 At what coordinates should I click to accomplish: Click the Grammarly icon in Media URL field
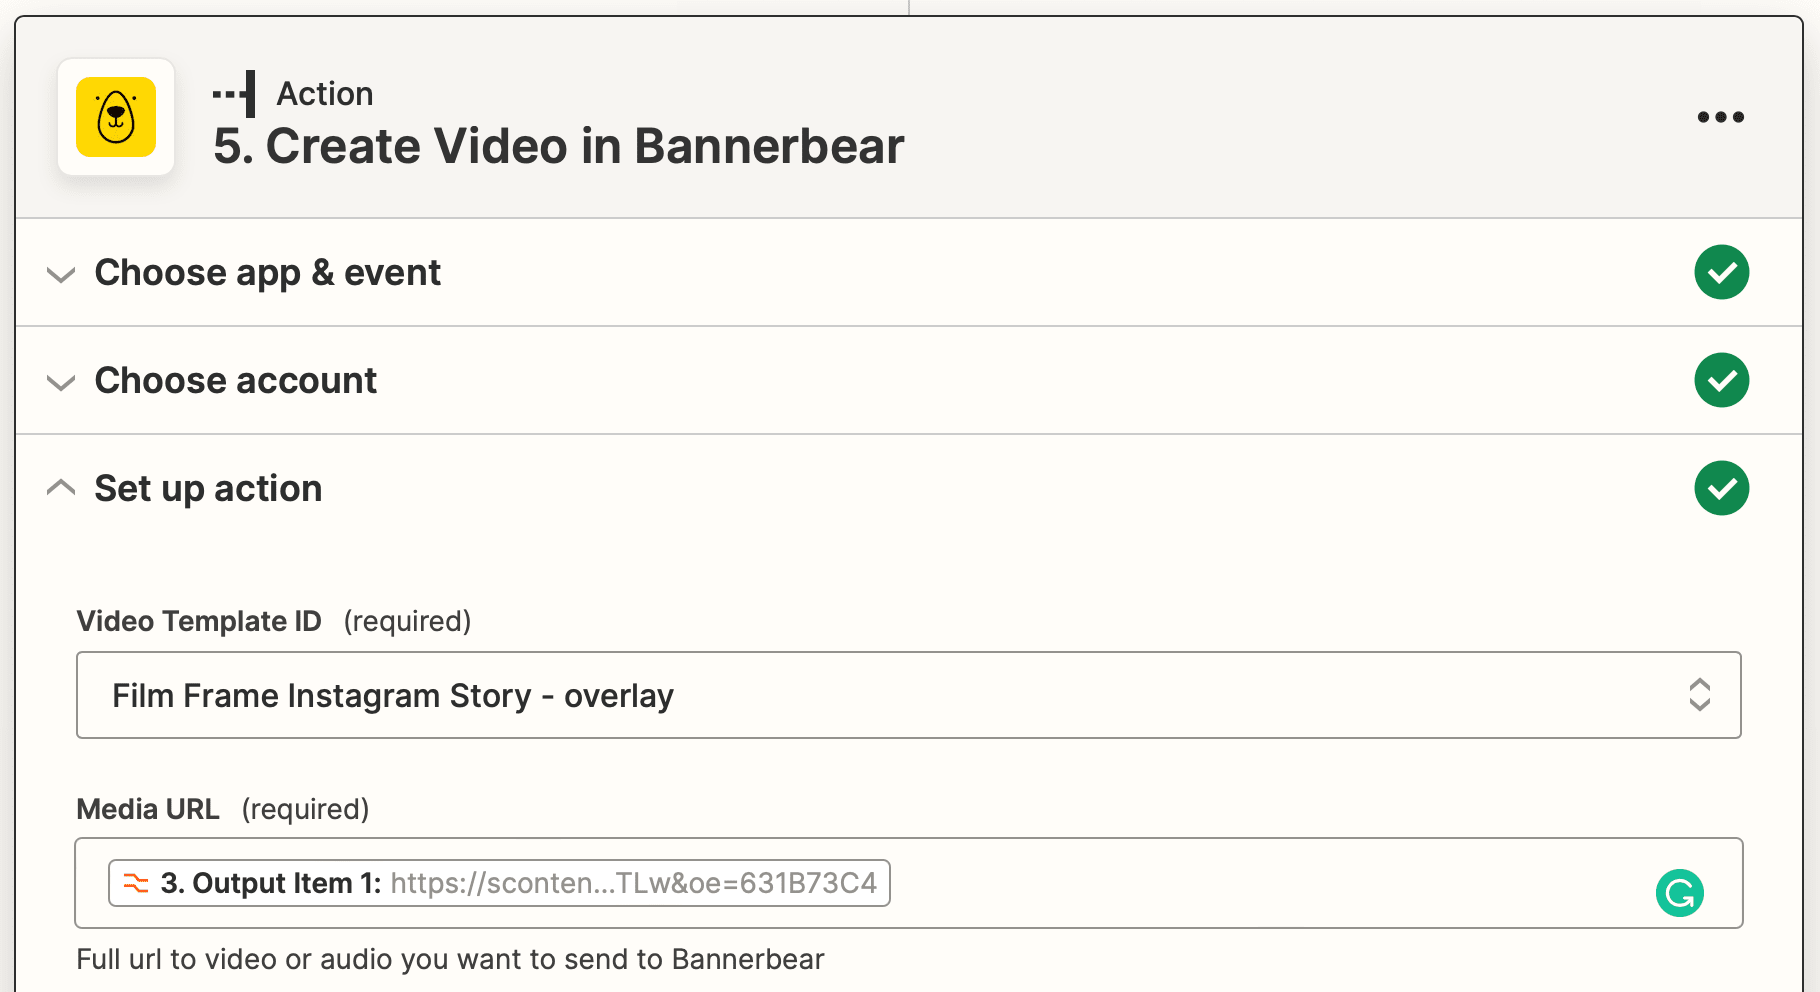click(1679, 893)
